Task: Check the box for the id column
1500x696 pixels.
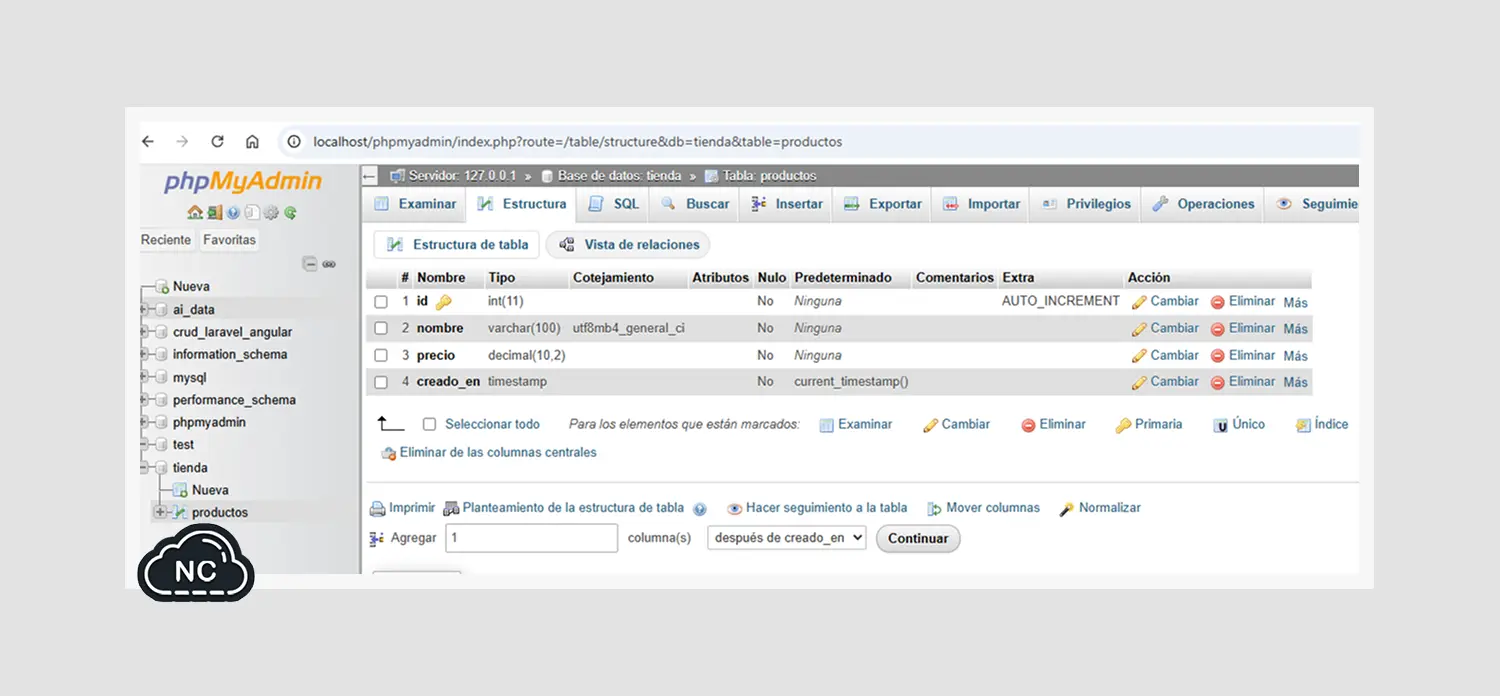Action: click(381, 302)
